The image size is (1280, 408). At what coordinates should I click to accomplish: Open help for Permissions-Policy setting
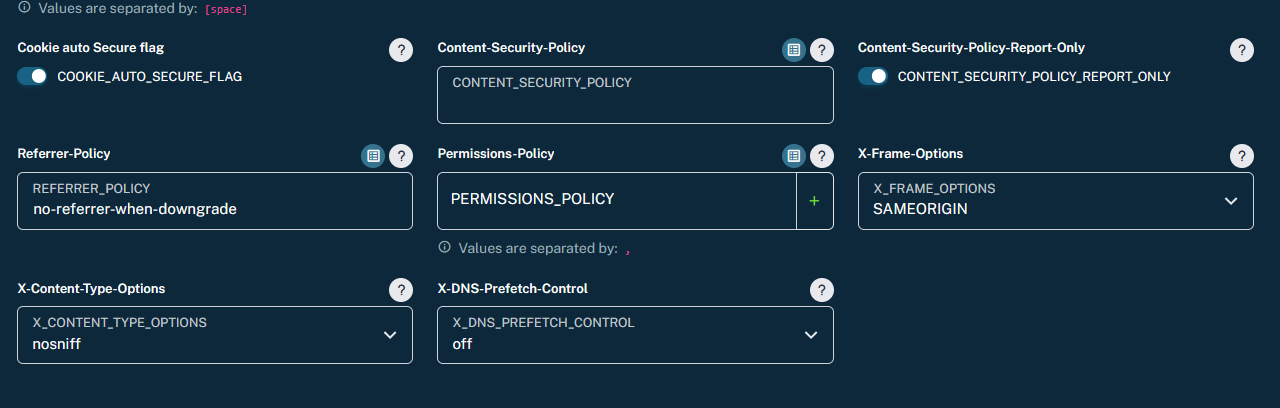point(822,156)
